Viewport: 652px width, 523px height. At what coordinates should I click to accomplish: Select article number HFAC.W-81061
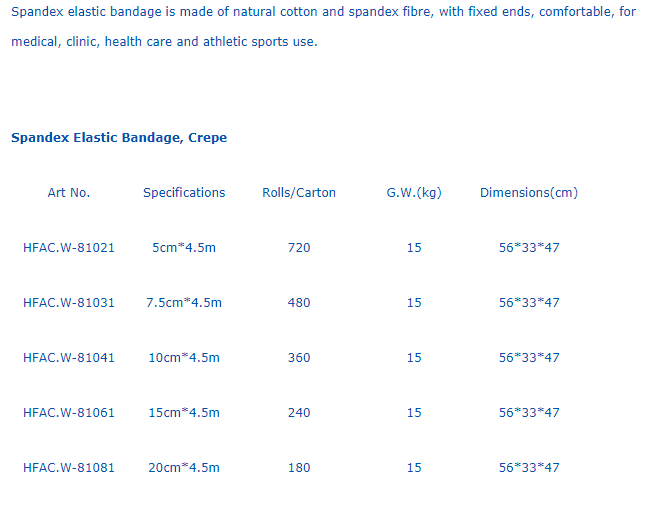click(69, 413)
